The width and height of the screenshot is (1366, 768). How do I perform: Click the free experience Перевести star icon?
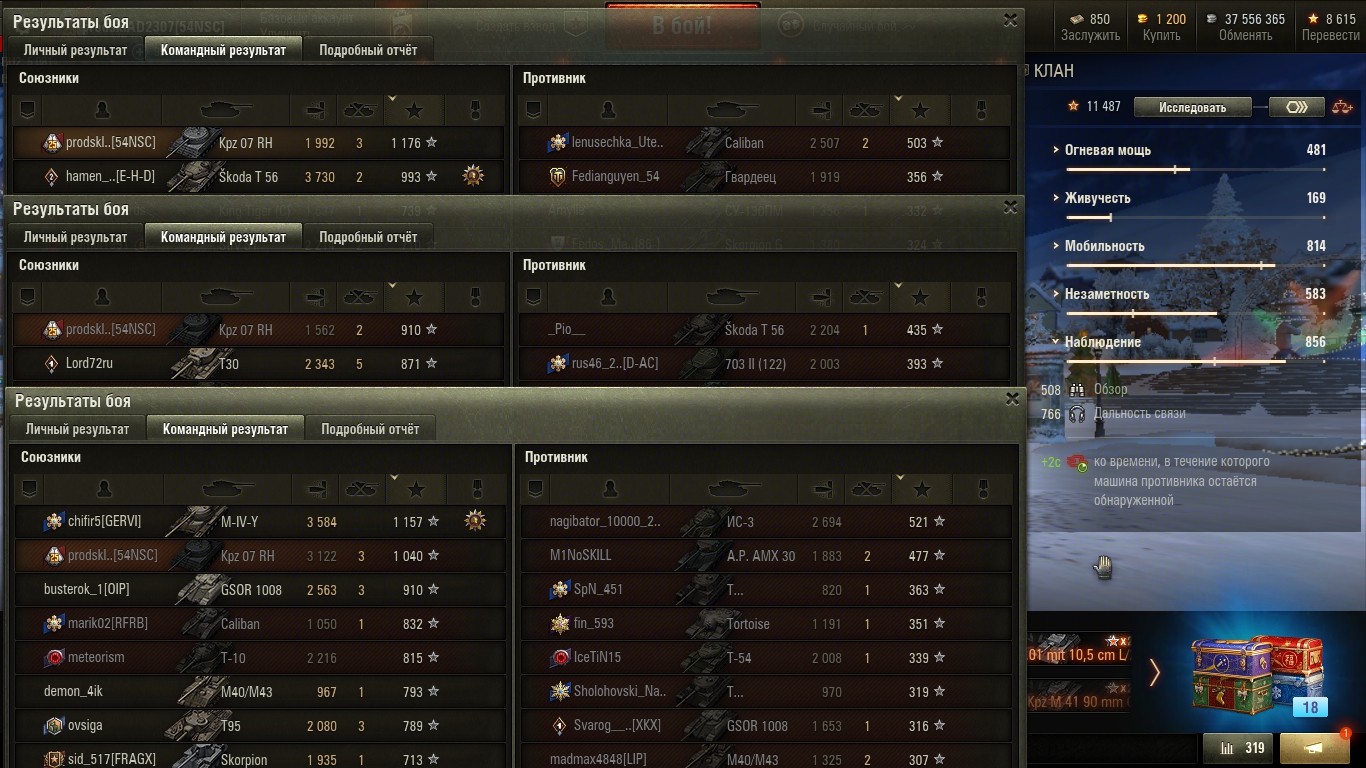coord(1312,19)
